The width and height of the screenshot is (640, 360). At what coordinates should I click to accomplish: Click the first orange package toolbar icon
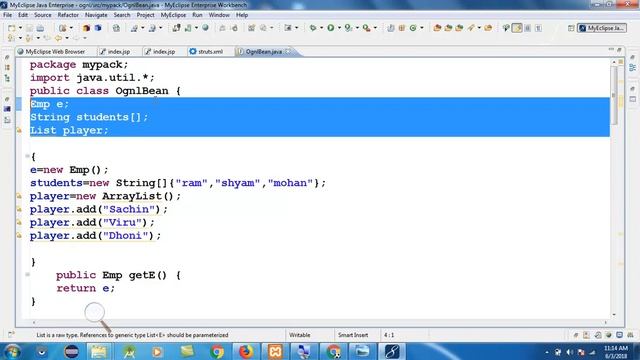click(437, 28)
